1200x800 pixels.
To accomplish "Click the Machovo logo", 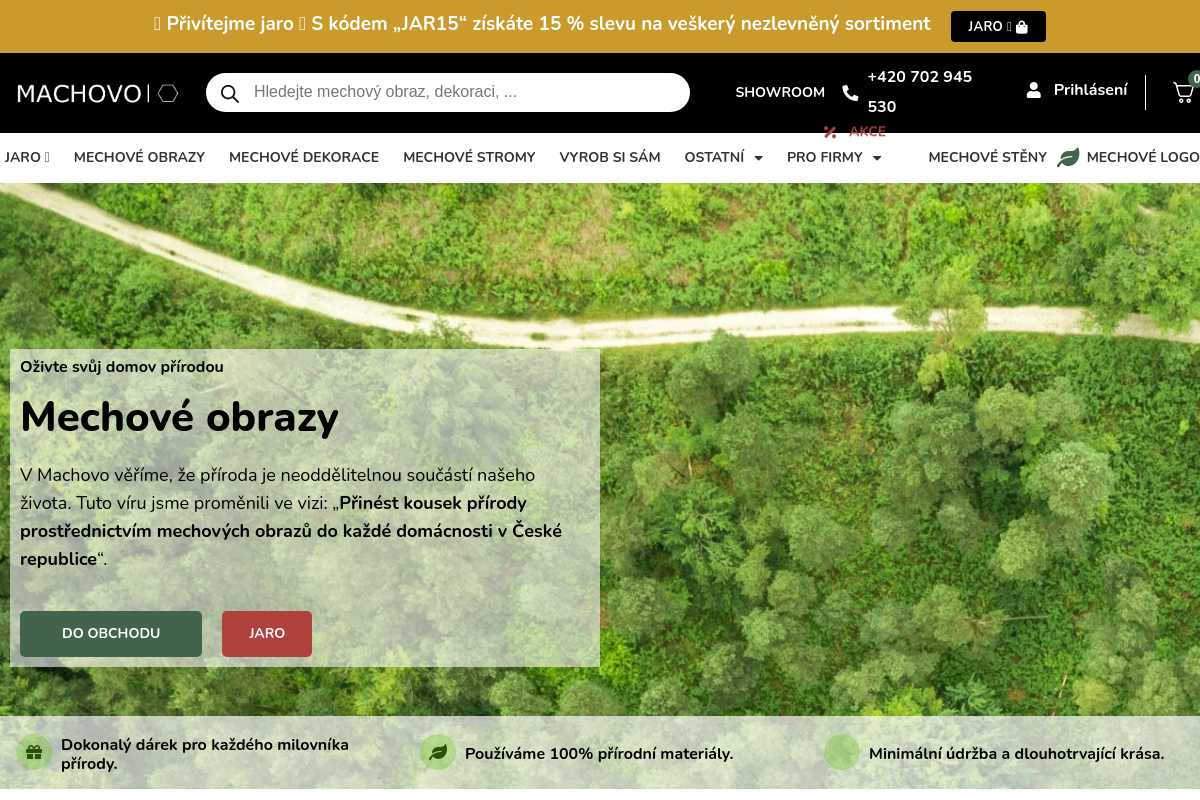I will tap(98, 94).
